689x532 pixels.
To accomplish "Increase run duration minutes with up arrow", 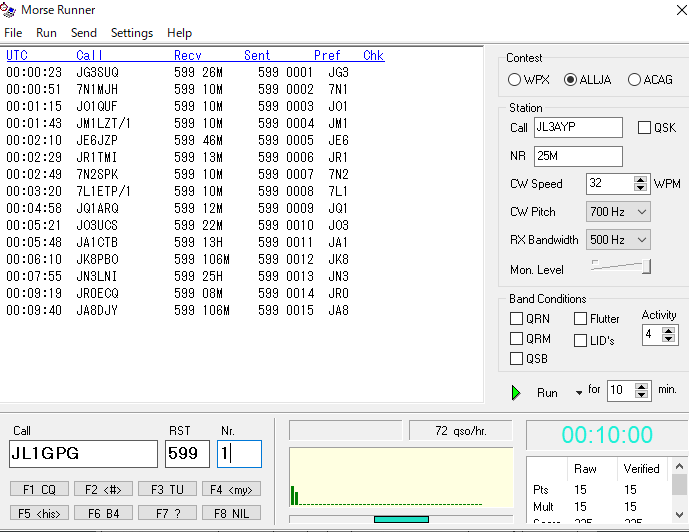I will (641, 386).
